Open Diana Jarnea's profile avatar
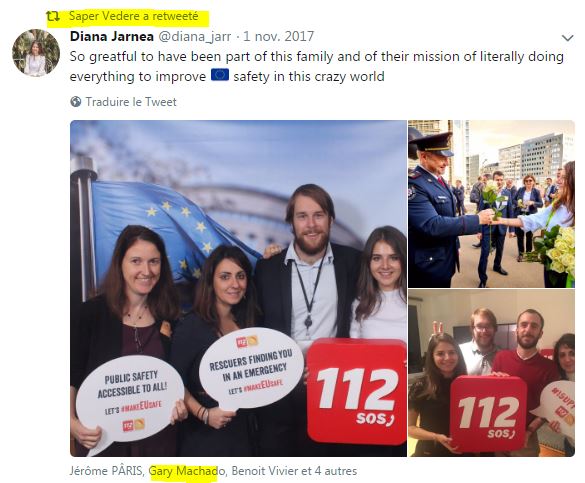Viewport: 585px width, 483px height. pos(36,53)
